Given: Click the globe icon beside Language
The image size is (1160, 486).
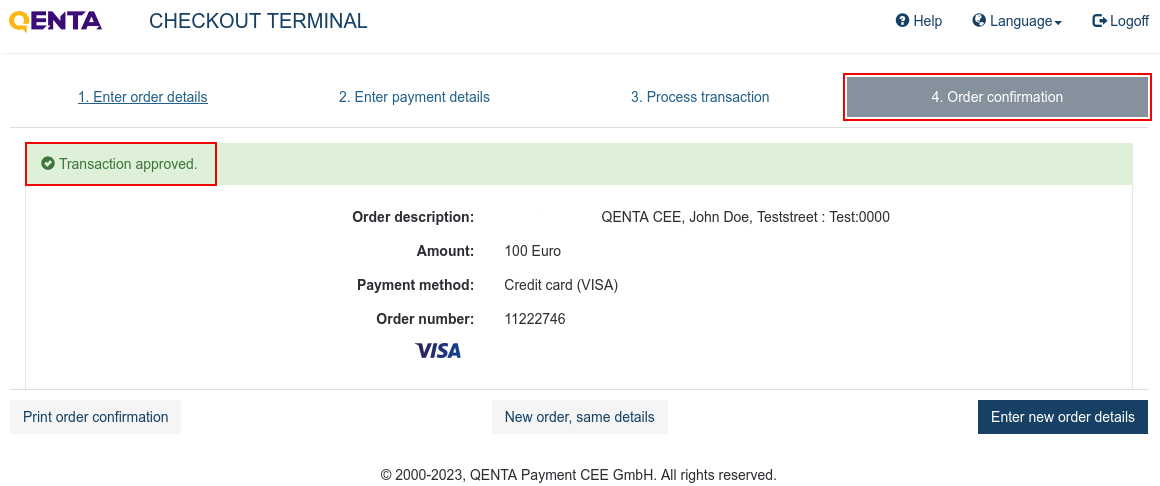Looking at the screenshot, I should (979, 21).
